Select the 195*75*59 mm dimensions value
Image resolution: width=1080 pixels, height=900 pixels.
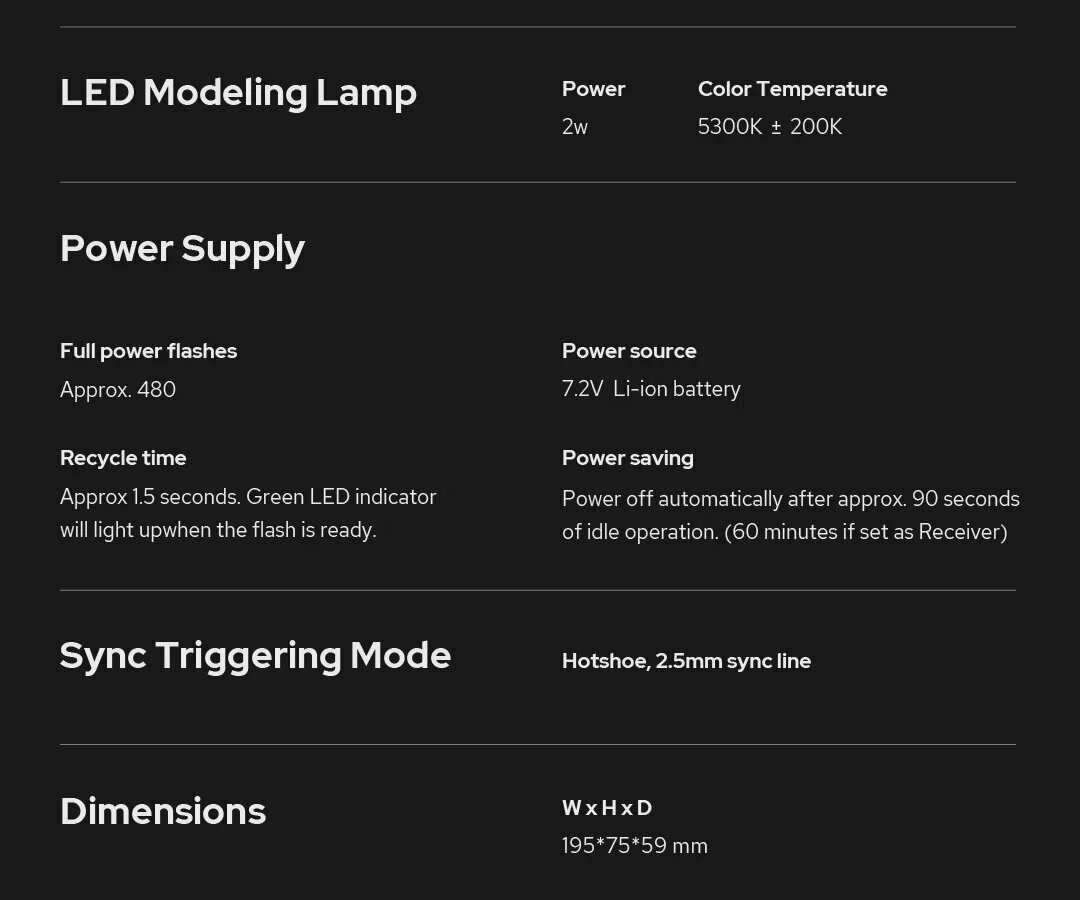click(x=635, y=846)
